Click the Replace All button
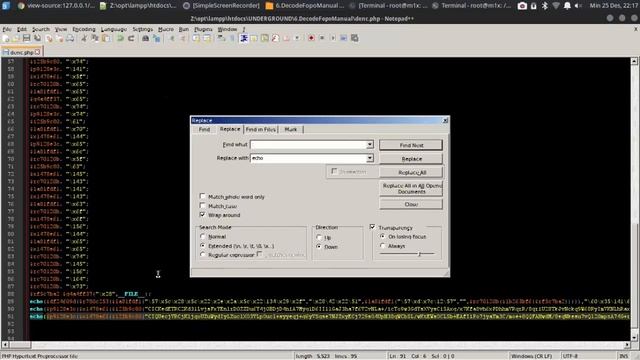640x360 pixels. 411,172
